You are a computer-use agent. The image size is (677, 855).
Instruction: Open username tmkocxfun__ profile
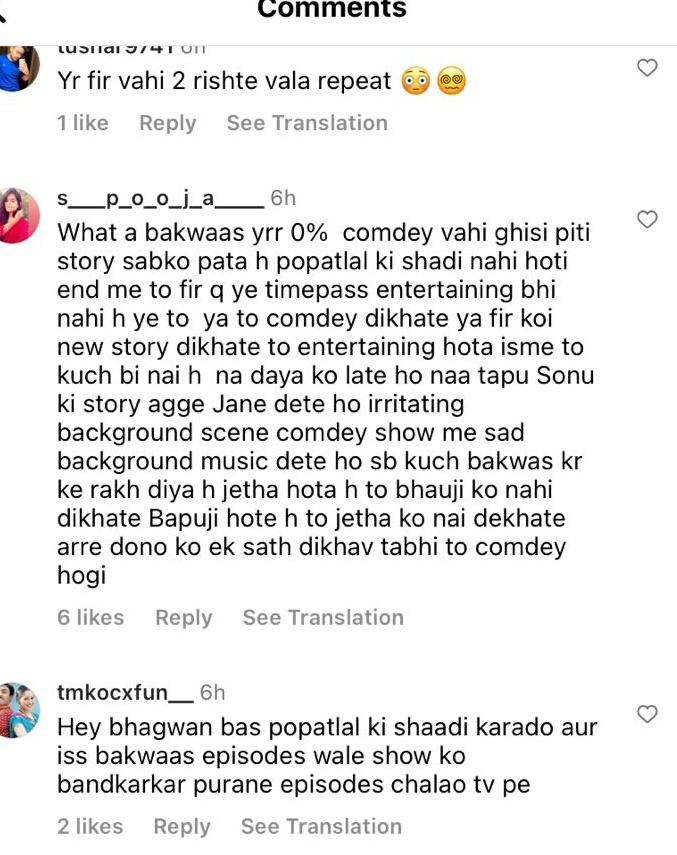point(125,693)
